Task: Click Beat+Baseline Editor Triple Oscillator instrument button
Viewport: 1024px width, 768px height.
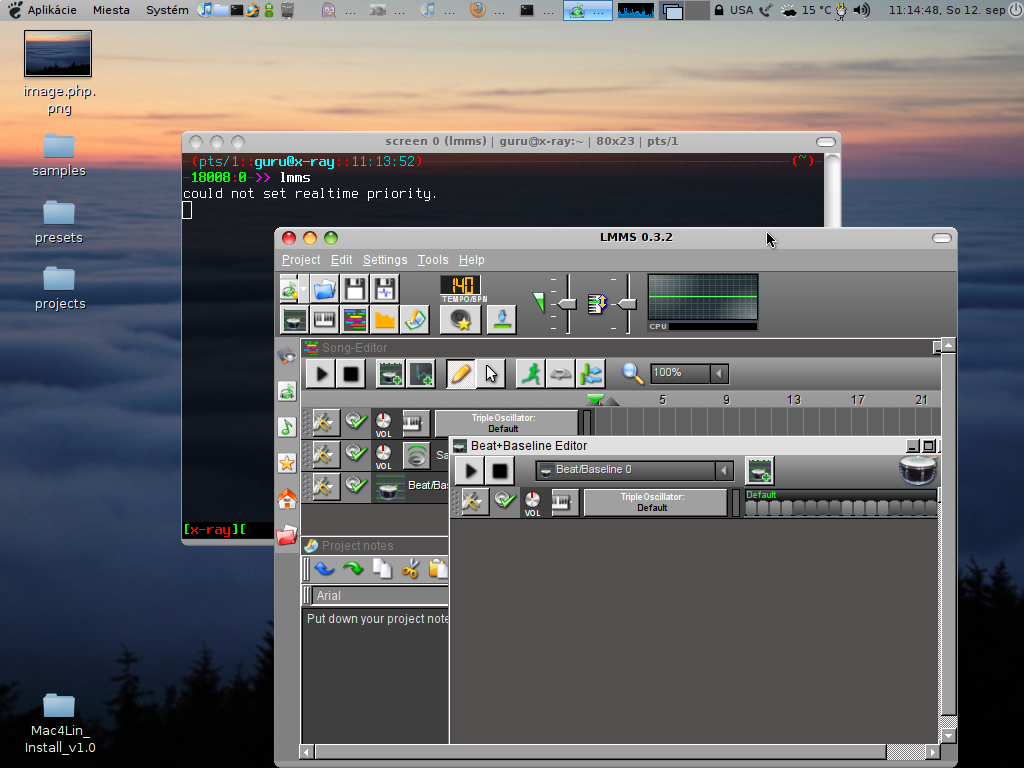Action: point(655,502)
